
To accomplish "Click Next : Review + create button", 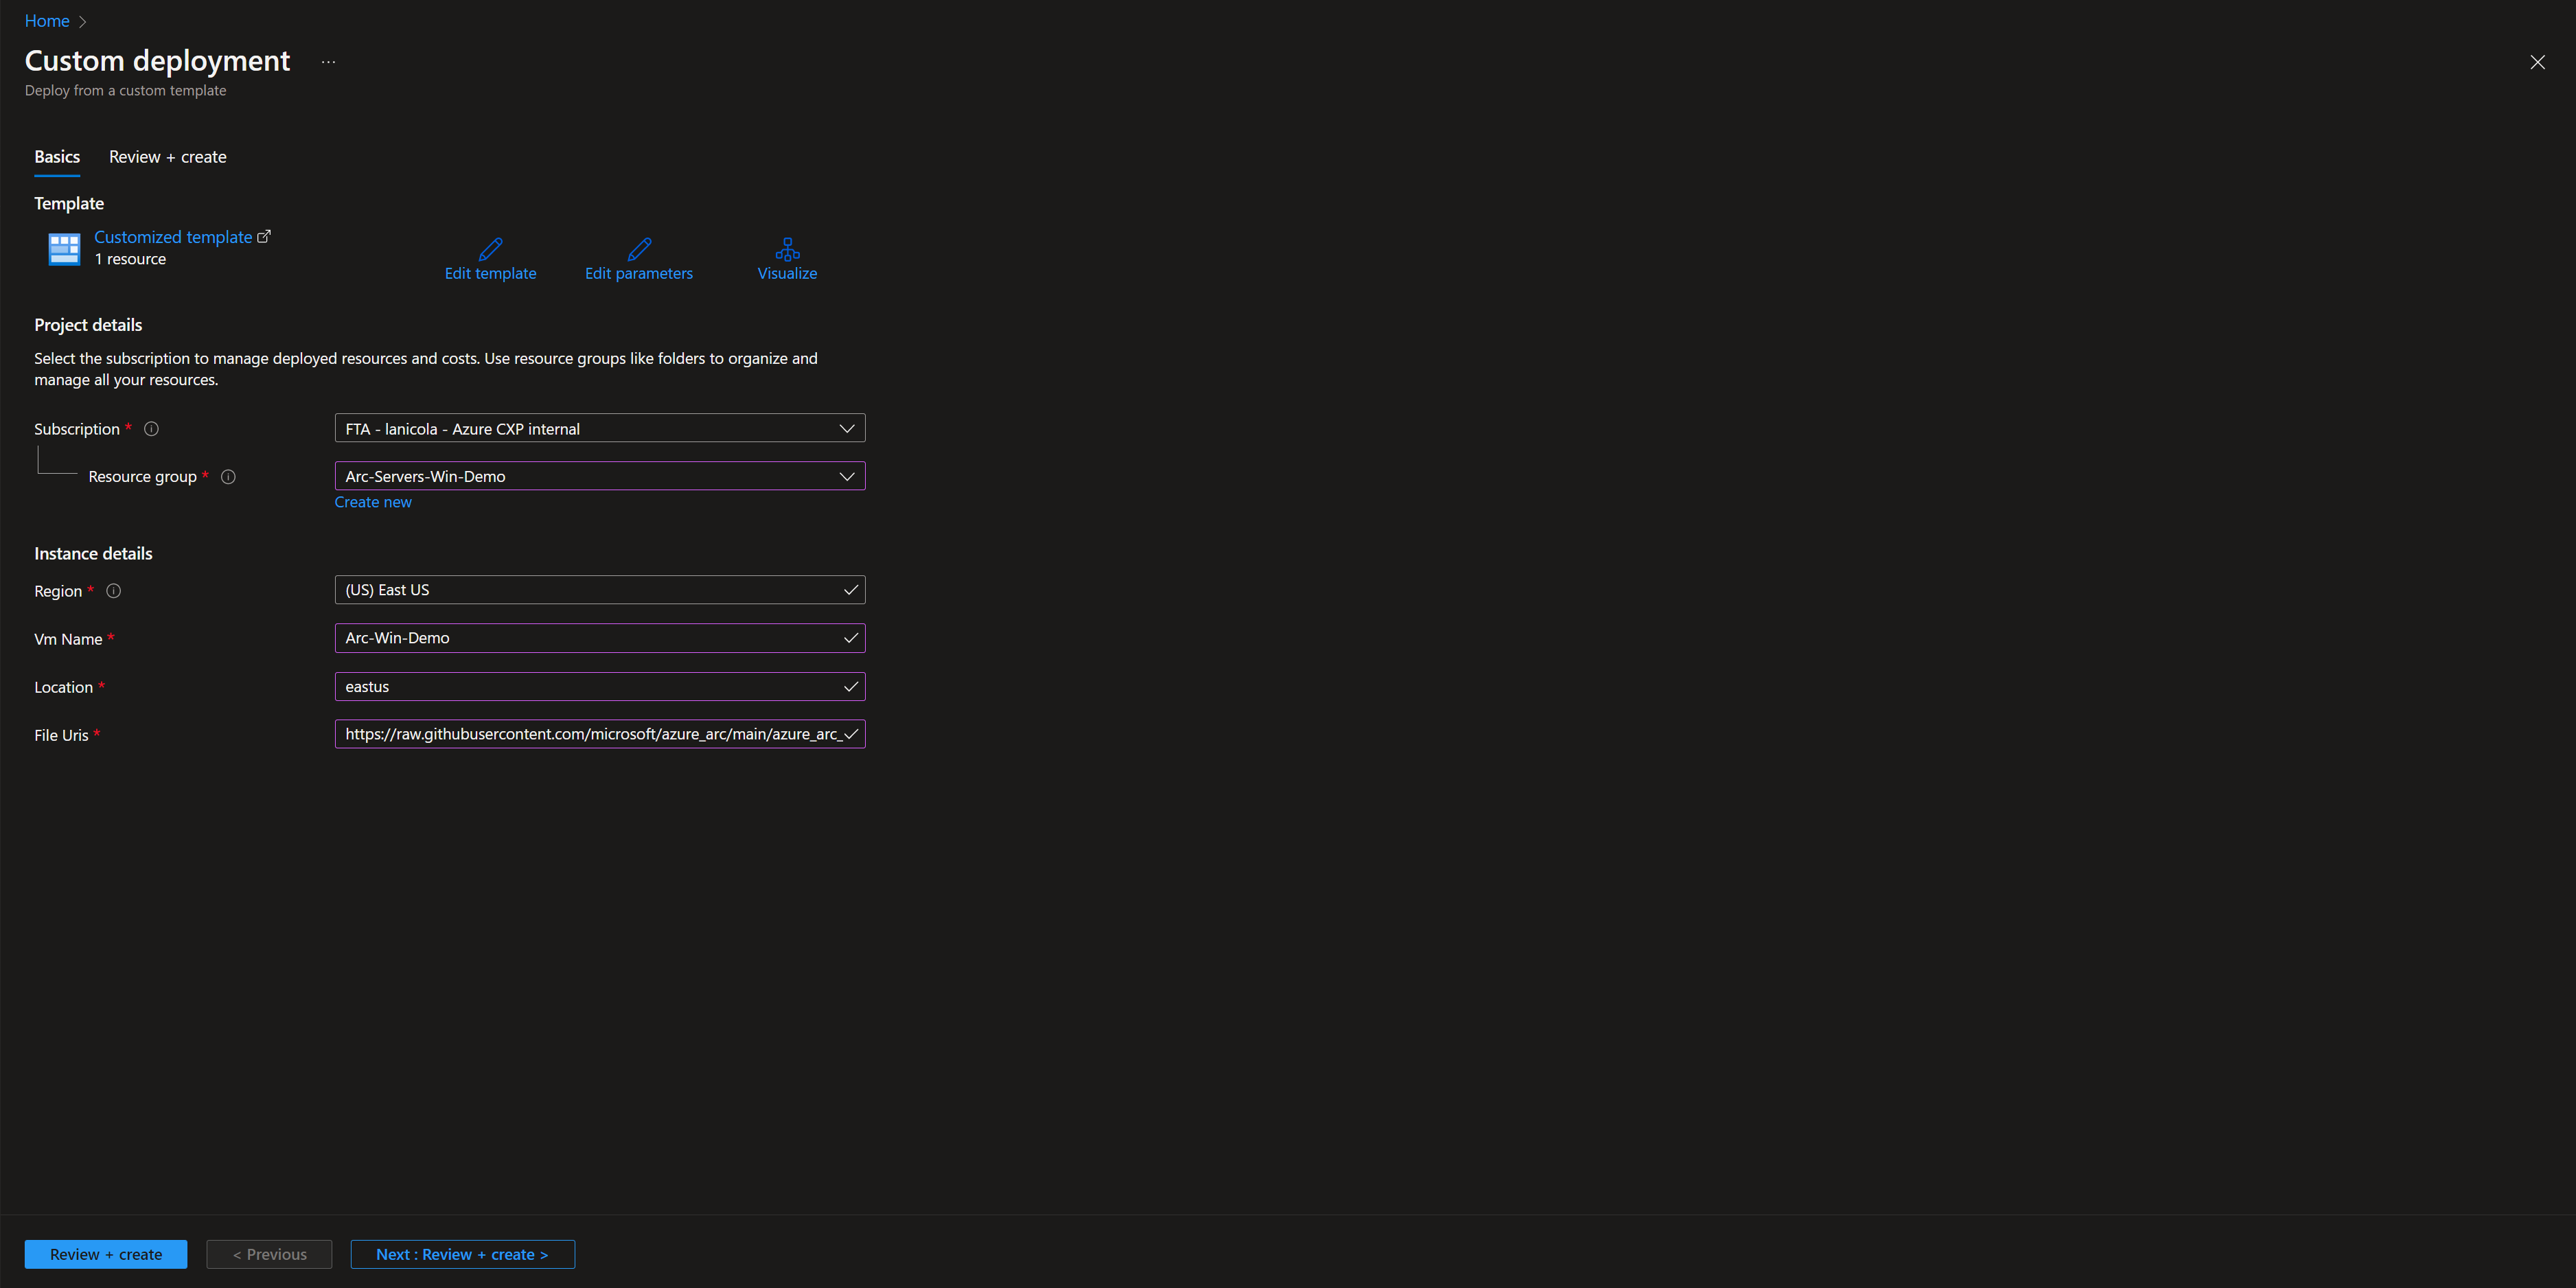I will [462, 1254].
